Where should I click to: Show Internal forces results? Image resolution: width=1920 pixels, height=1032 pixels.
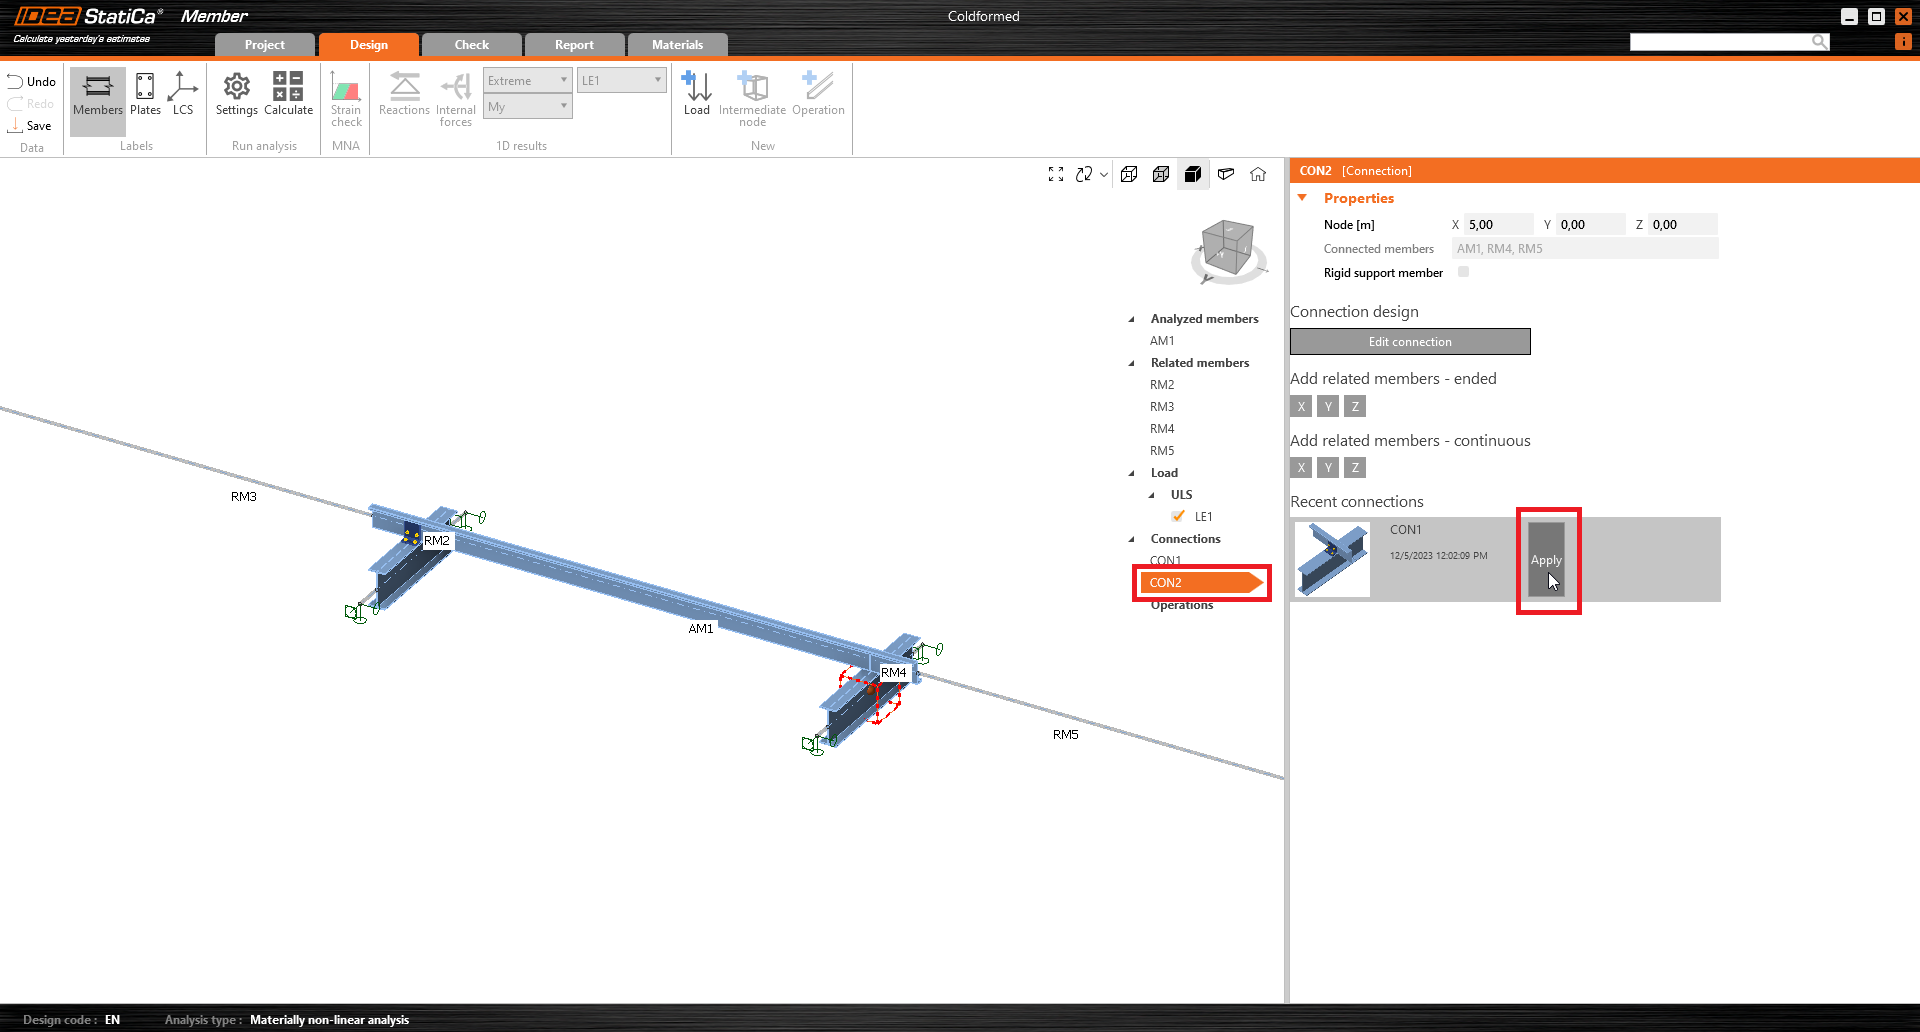coord(456,100)
